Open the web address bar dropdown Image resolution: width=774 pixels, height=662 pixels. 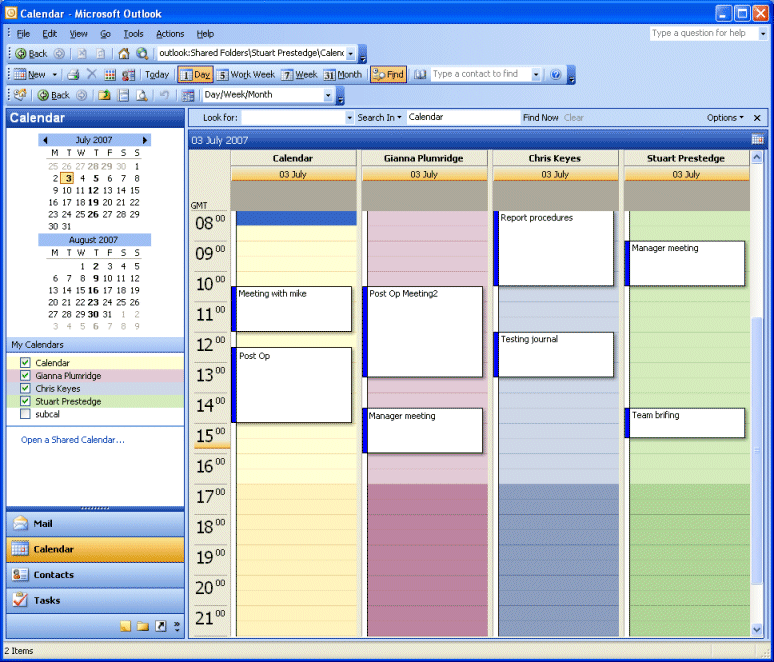point(350,53)
